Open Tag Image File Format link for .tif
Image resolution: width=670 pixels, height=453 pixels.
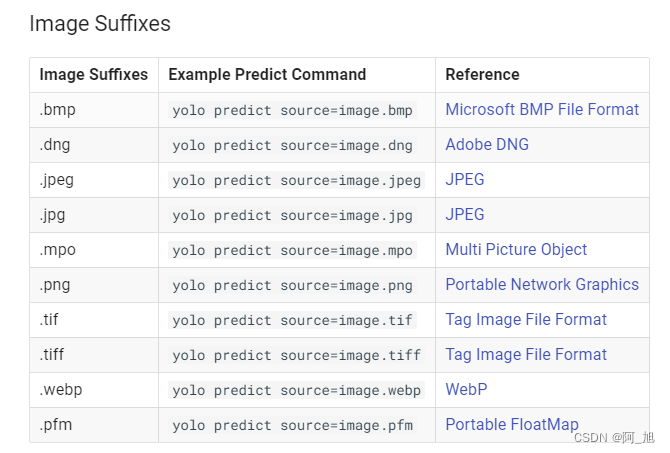(526, 320)
